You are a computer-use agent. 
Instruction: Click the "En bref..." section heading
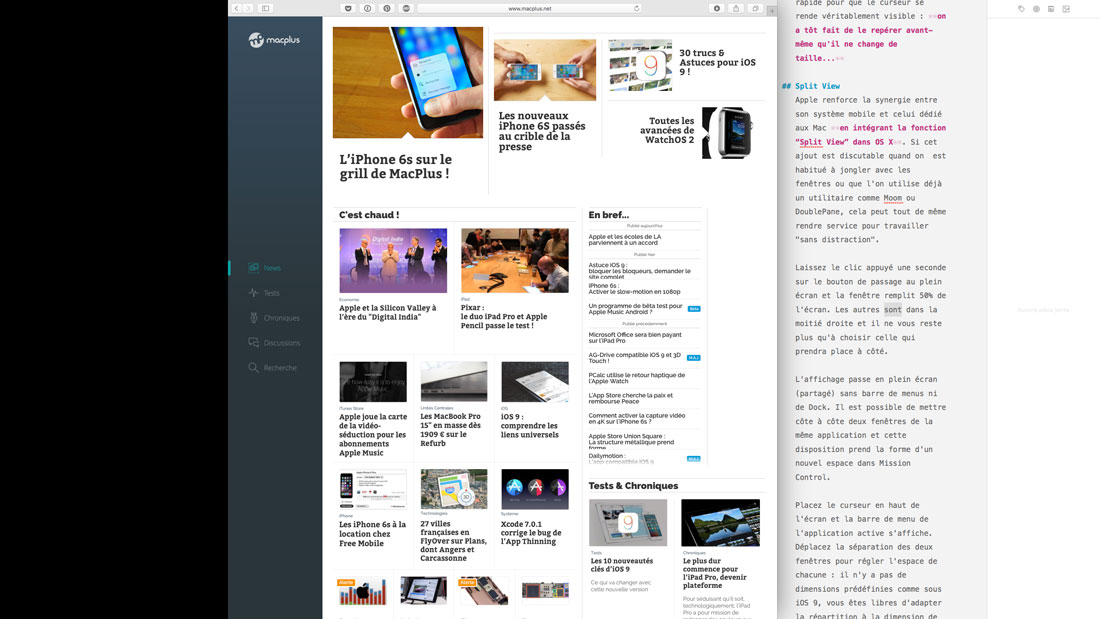click(x=608, y=215)
